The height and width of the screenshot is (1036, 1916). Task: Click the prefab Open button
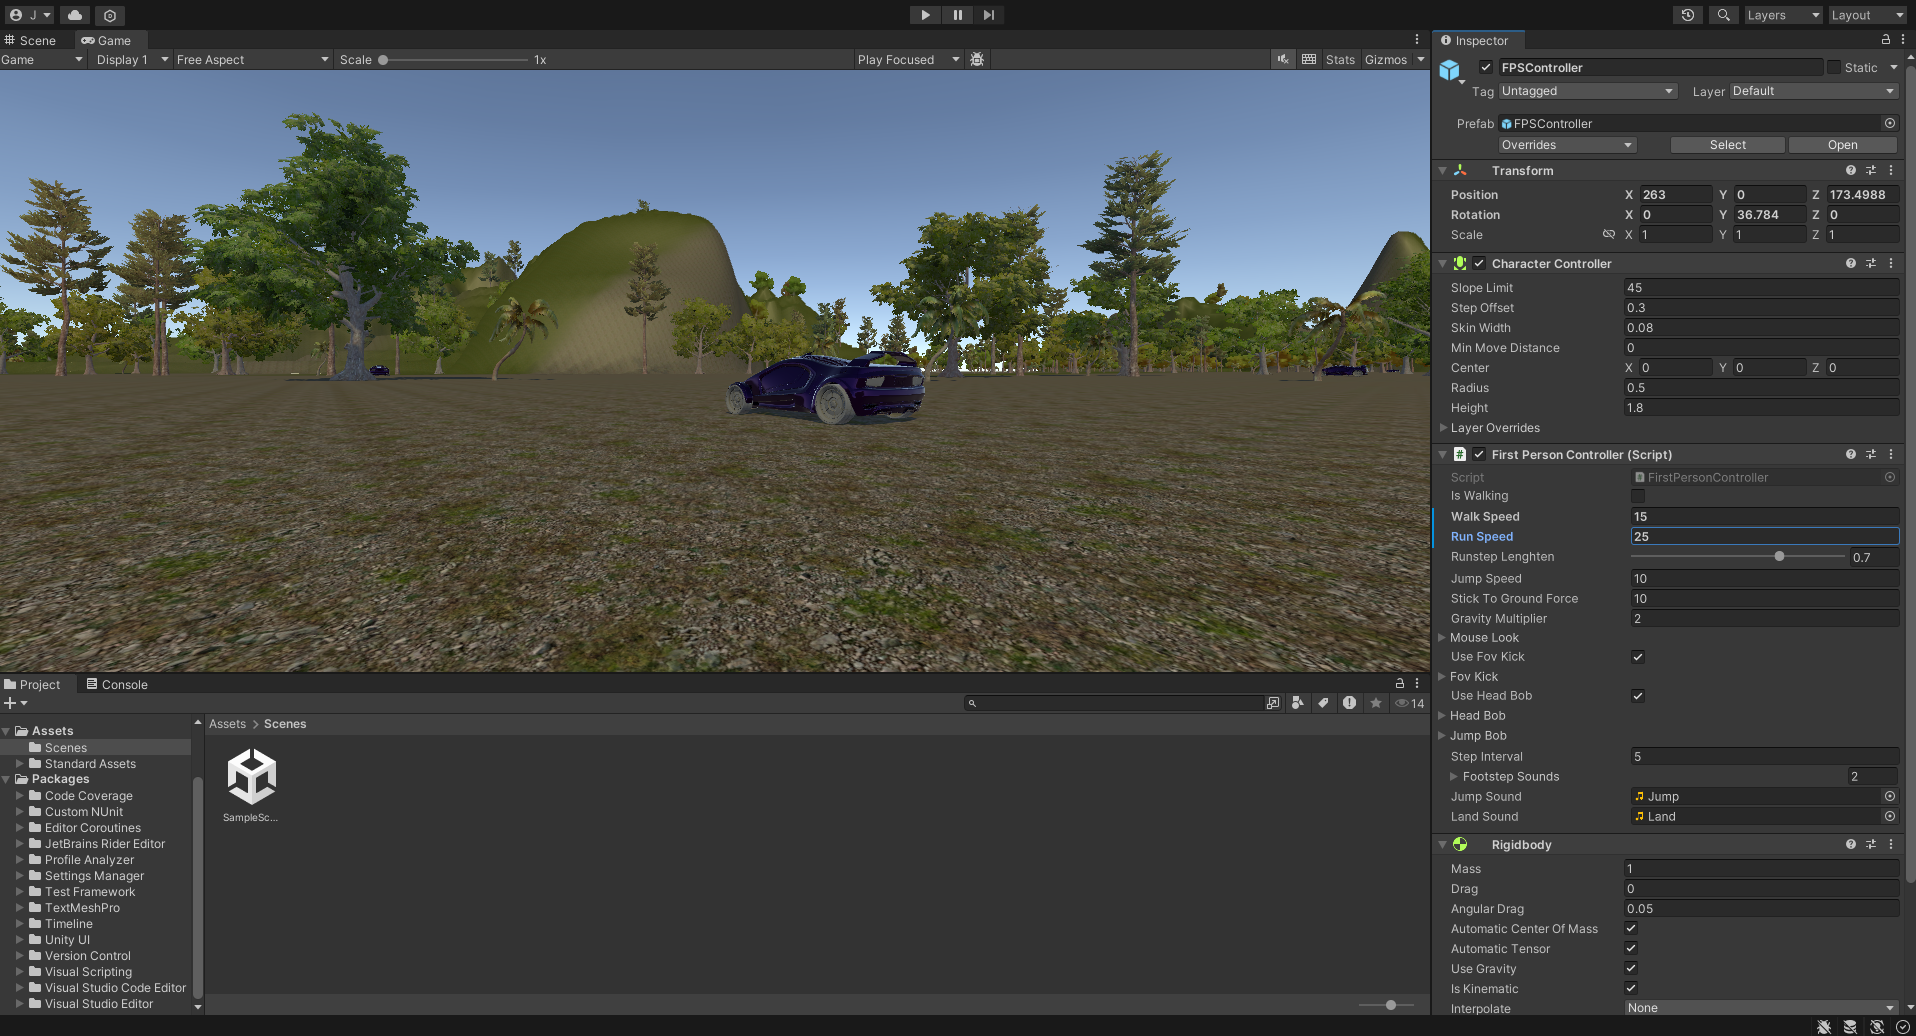coord(1842,145)
